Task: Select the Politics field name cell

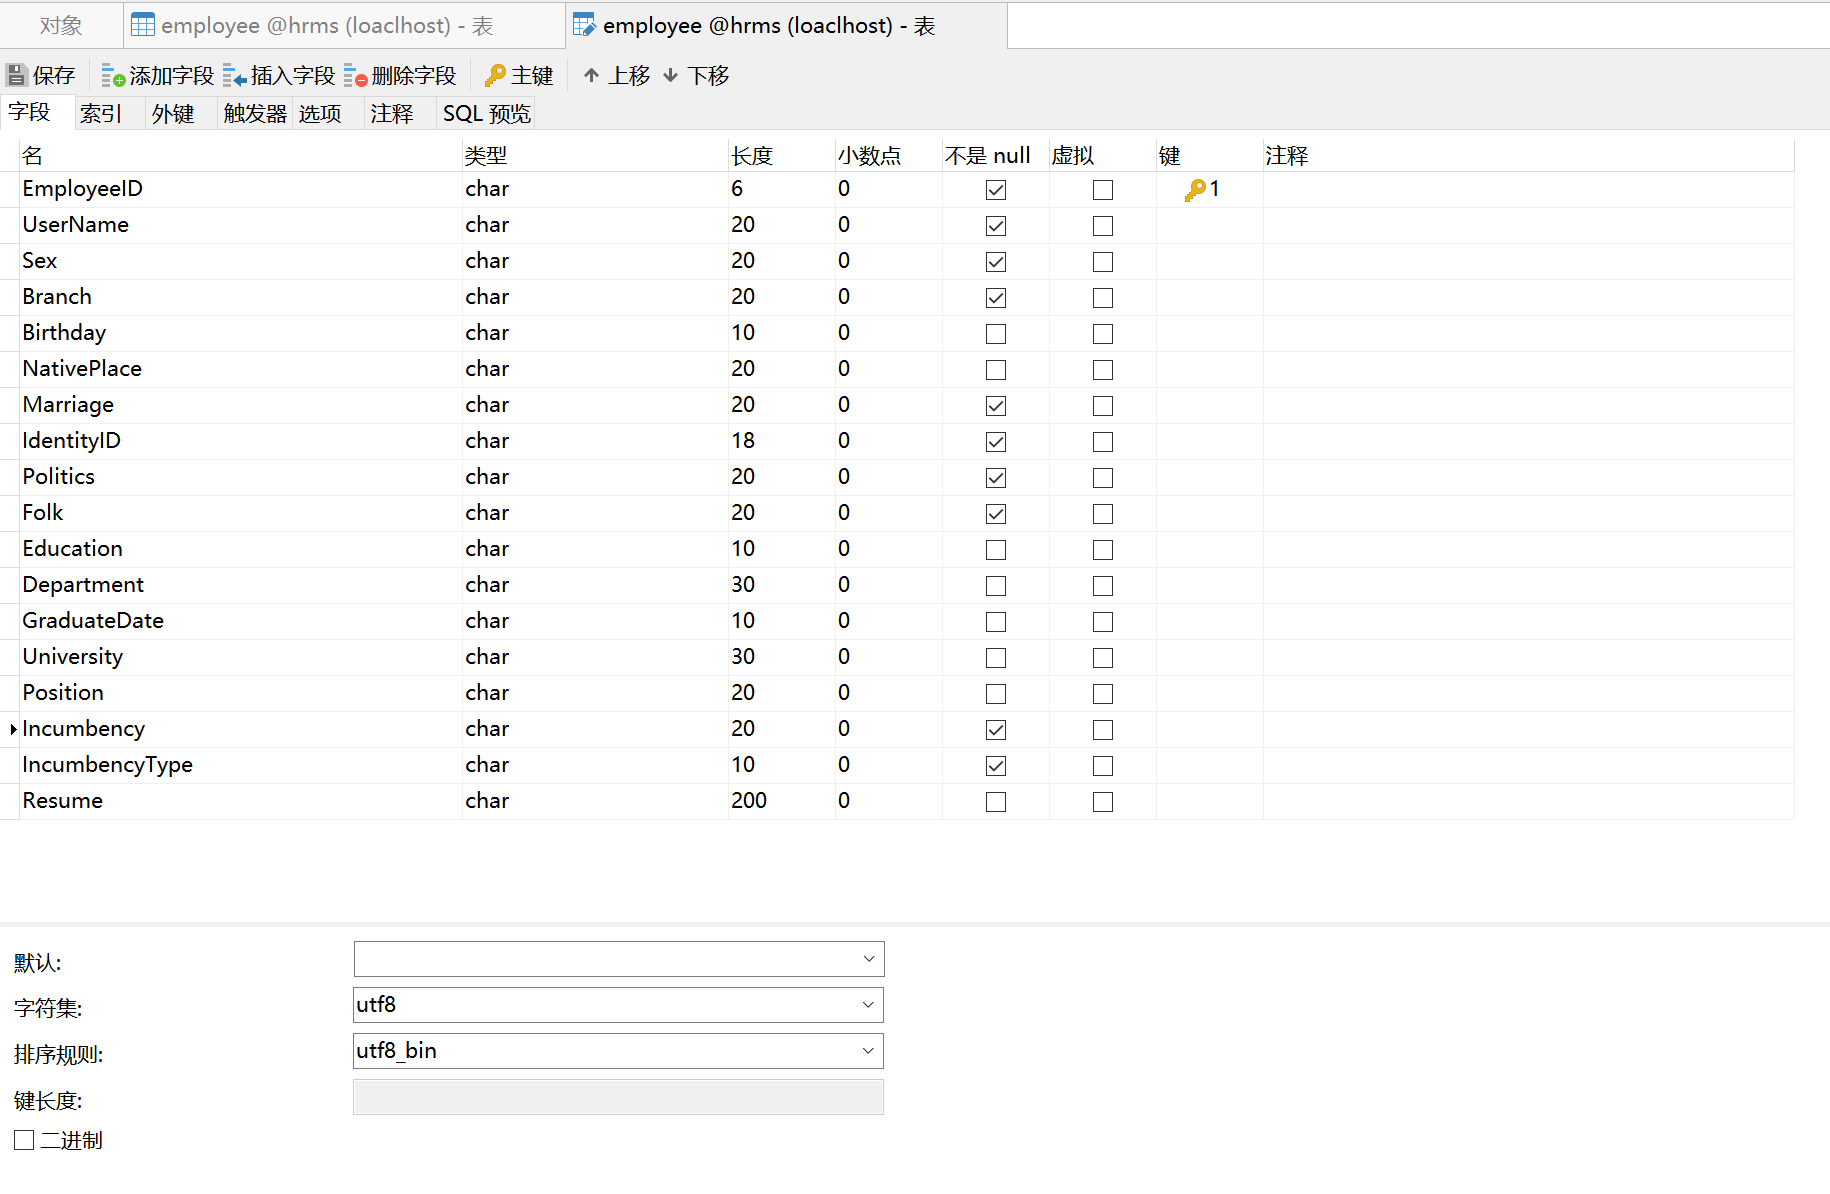Action: tap(240, 477)
